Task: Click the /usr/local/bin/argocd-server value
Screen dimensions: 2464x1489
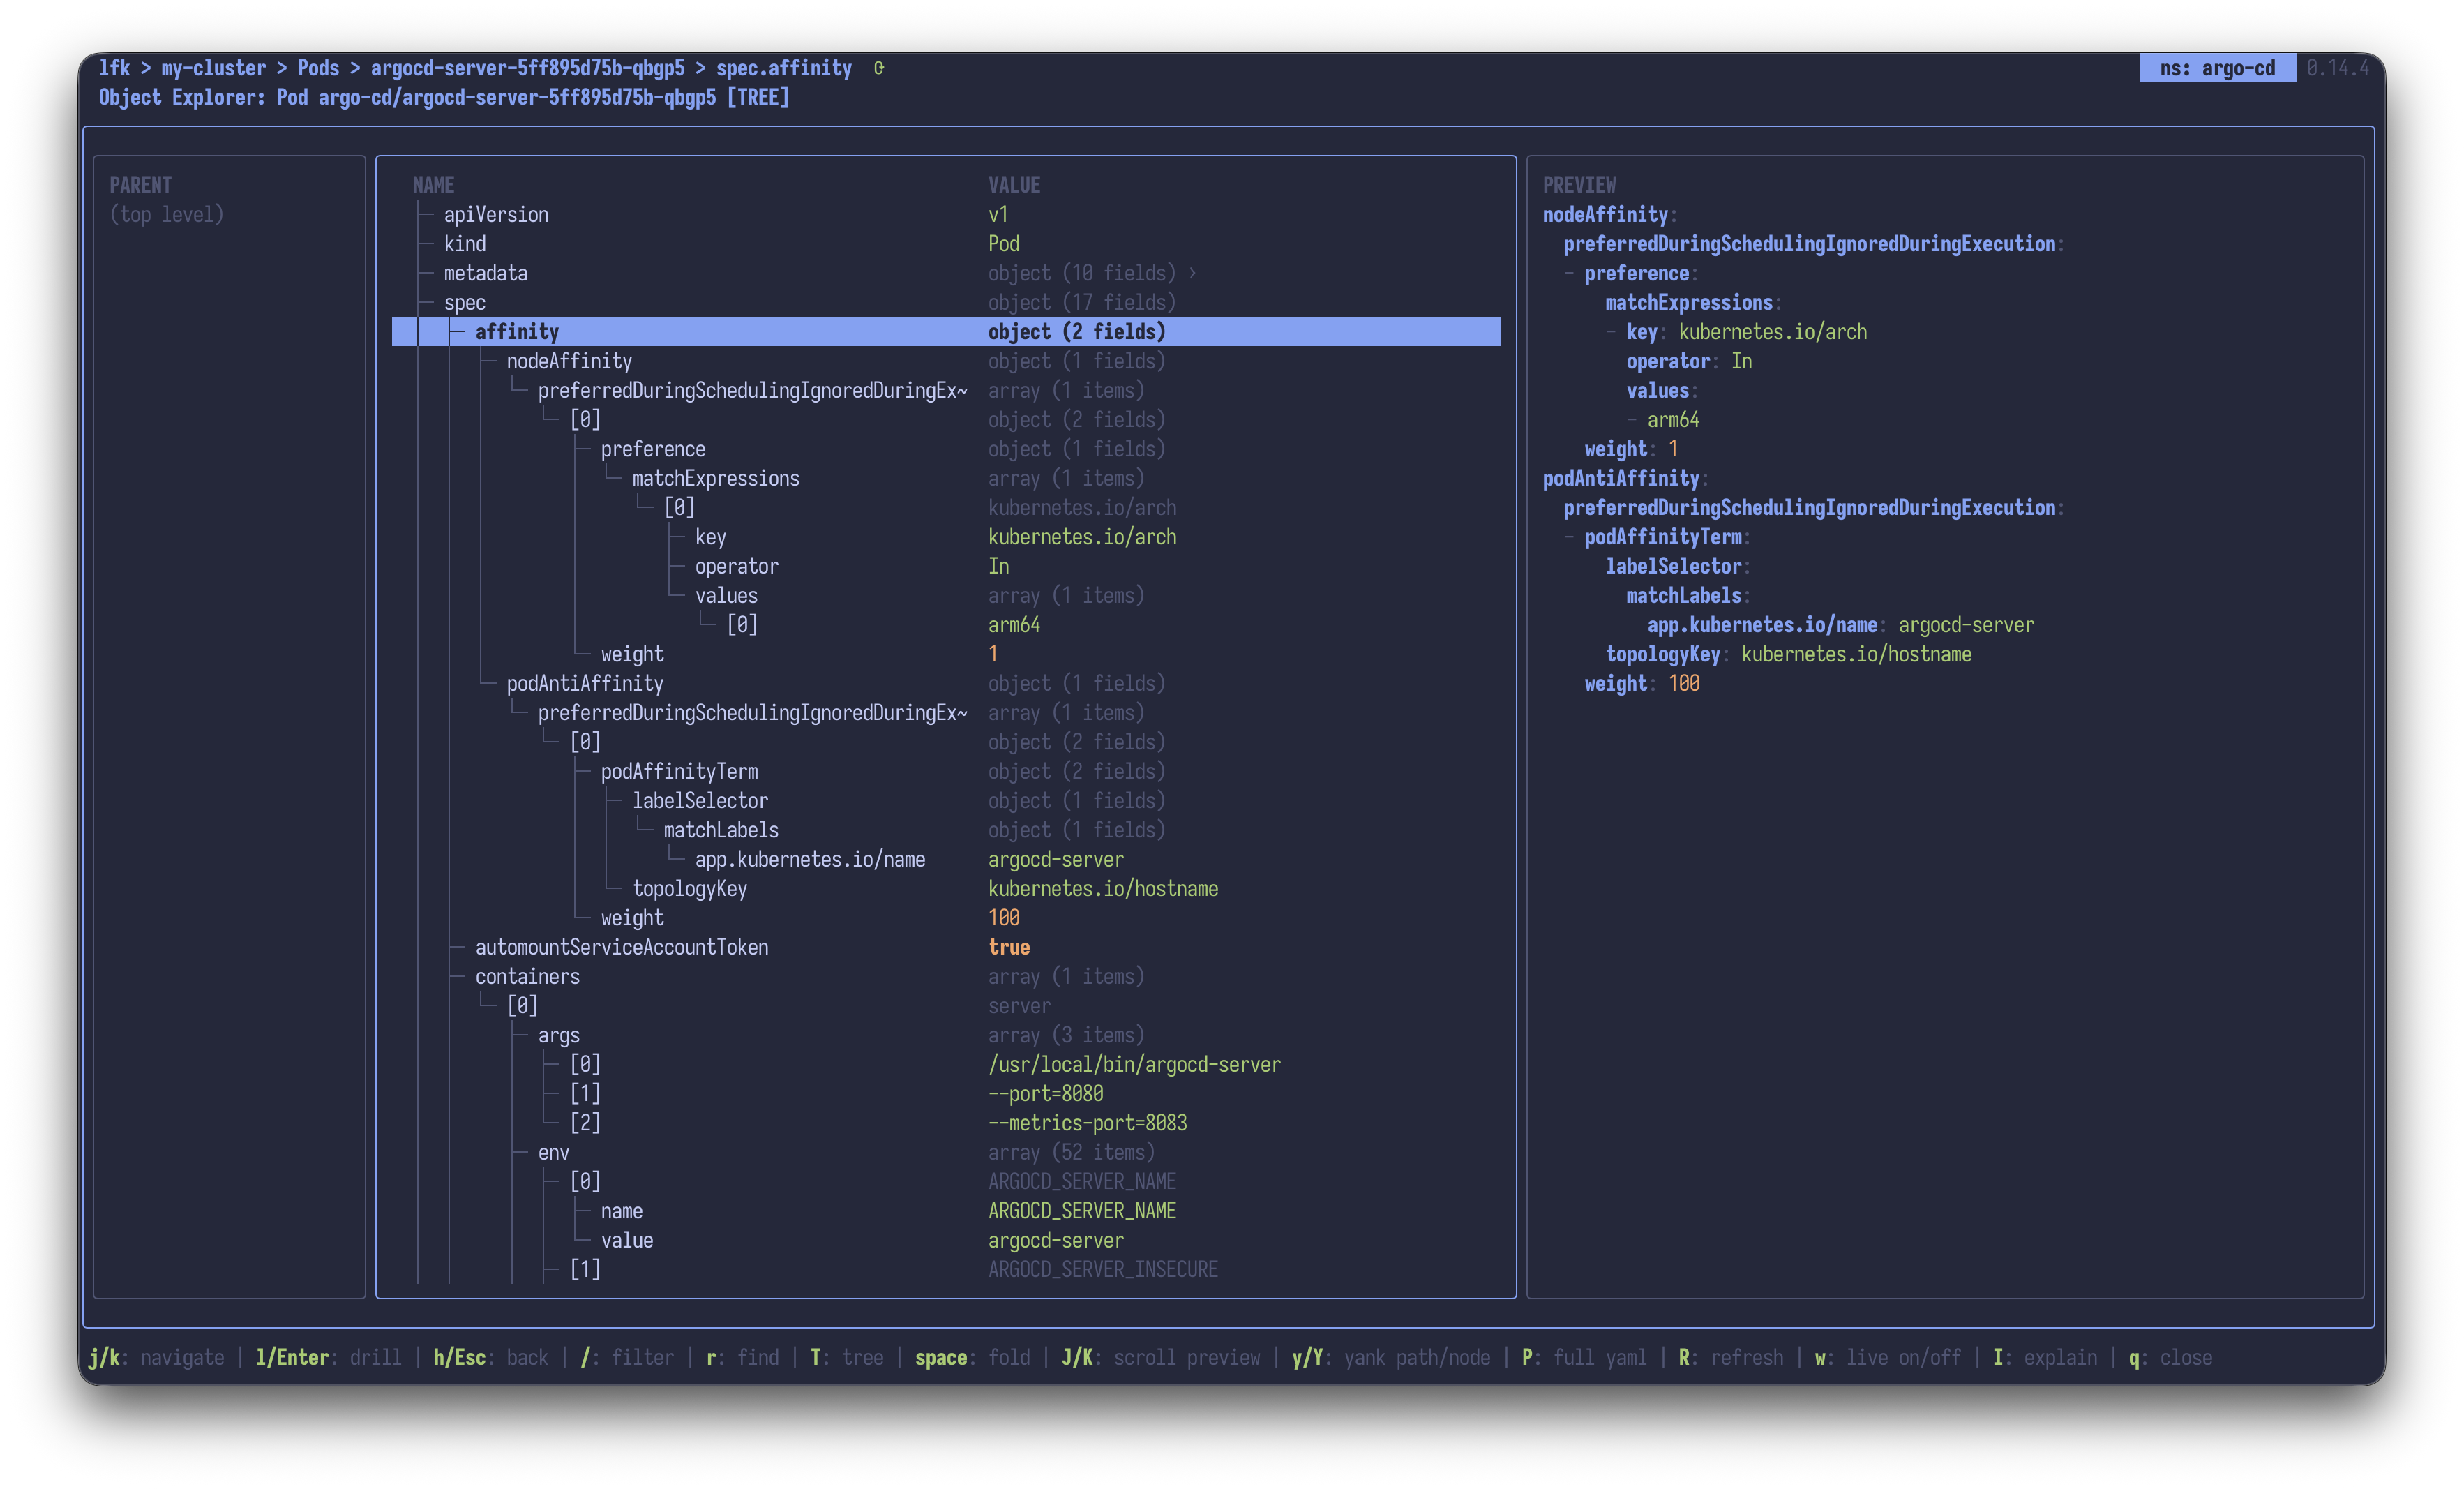Action: click(x=1134, y=1064)
